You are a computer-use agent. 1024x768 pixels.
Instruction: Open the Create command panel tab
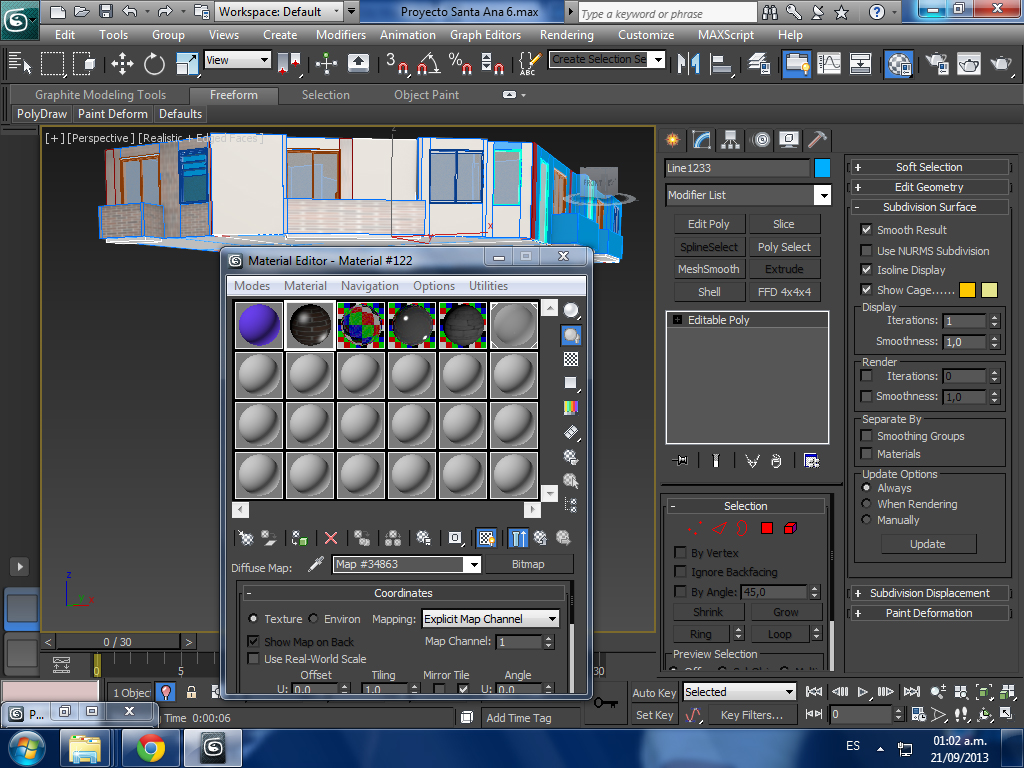(x=672, y=139)
